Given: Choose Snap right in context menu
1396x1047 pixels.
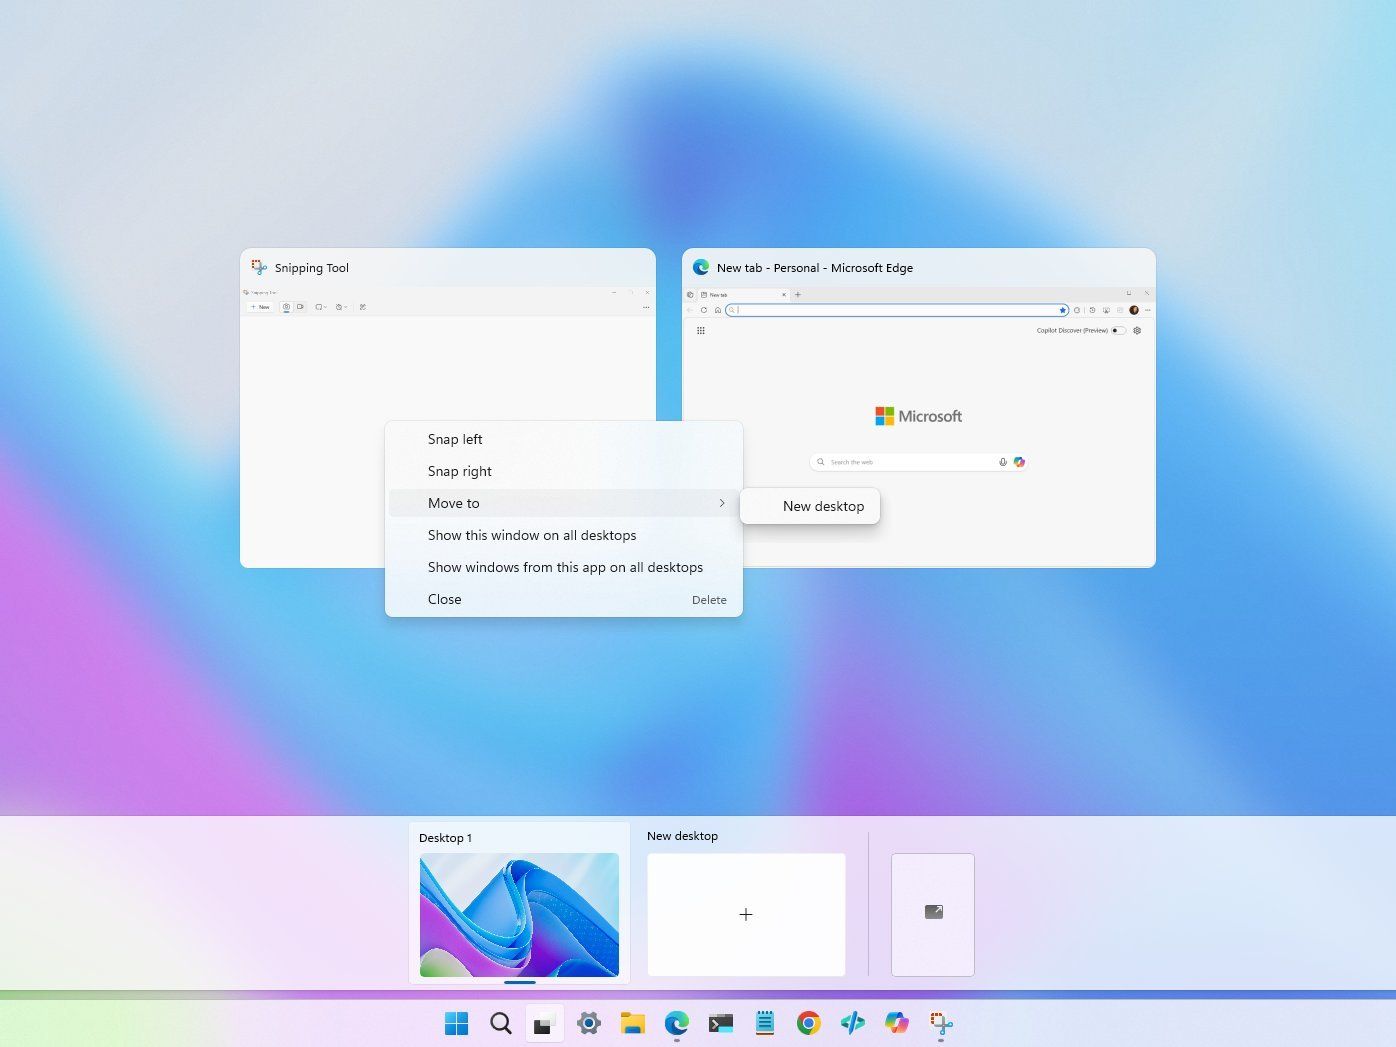Looking at the screenshot, I should 564,471.
